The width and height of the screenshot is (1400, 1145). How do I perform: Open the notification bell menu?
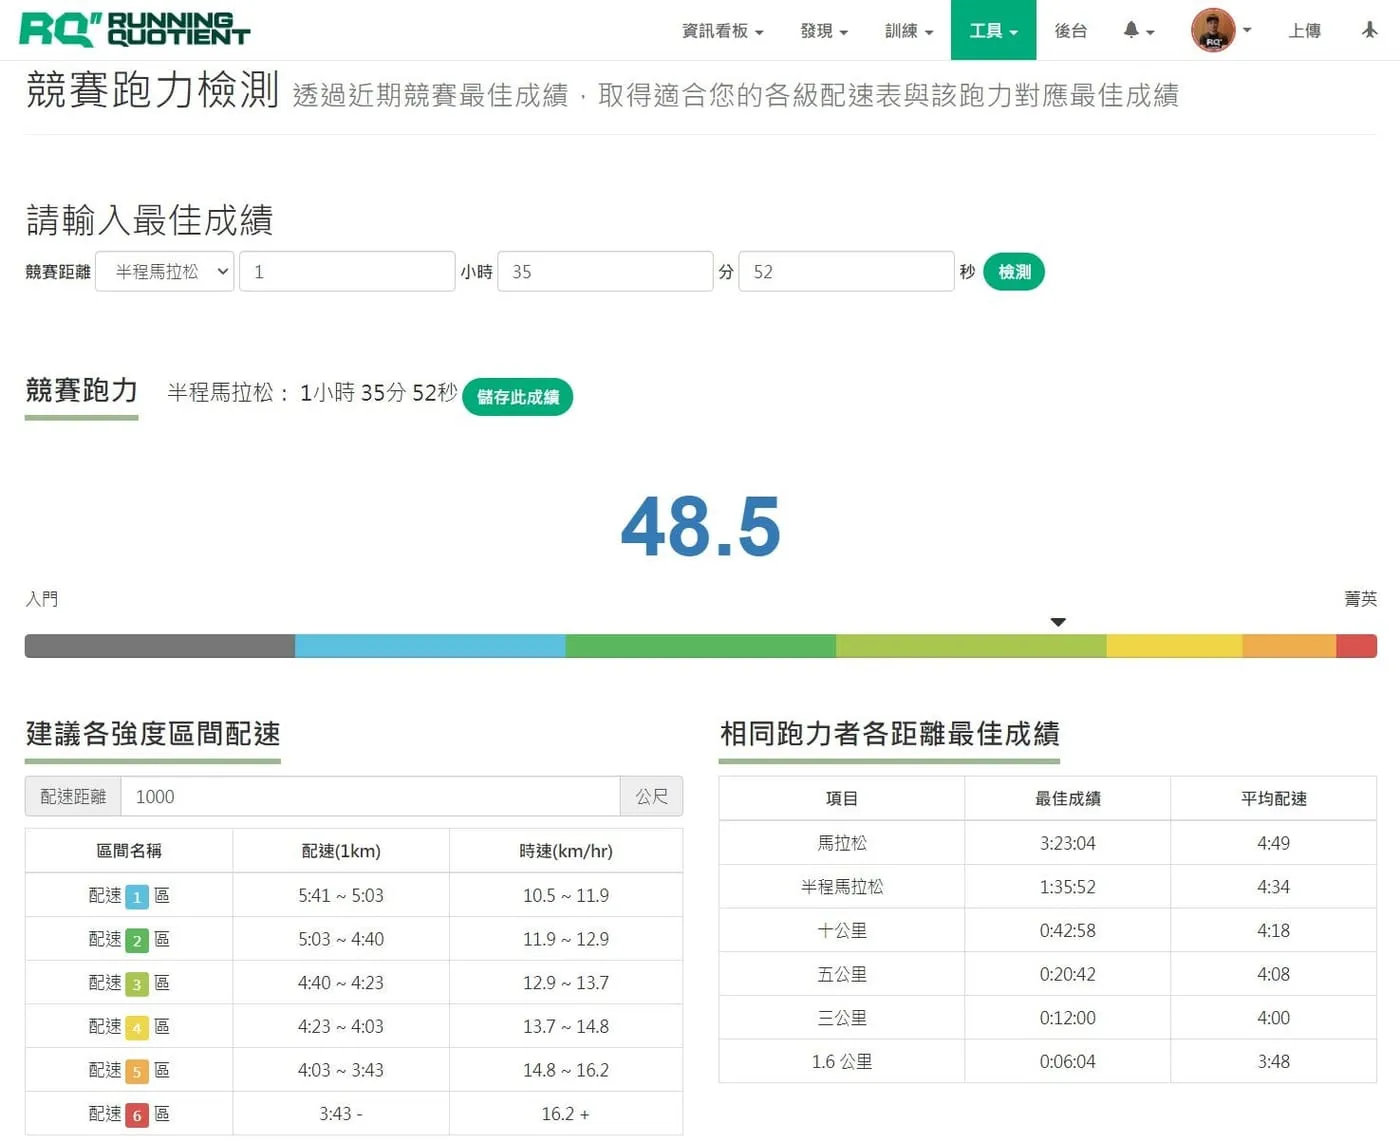tap(1138, 30)
